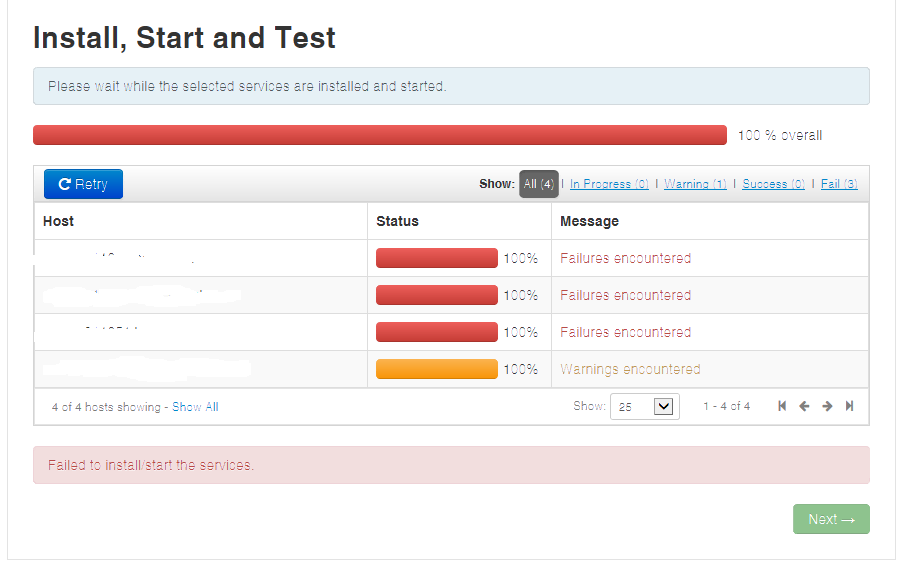Image resolution: width=907 pixels, height=581 pixels.
Task: Click the first red host progress bar
Action: [437, 257]
